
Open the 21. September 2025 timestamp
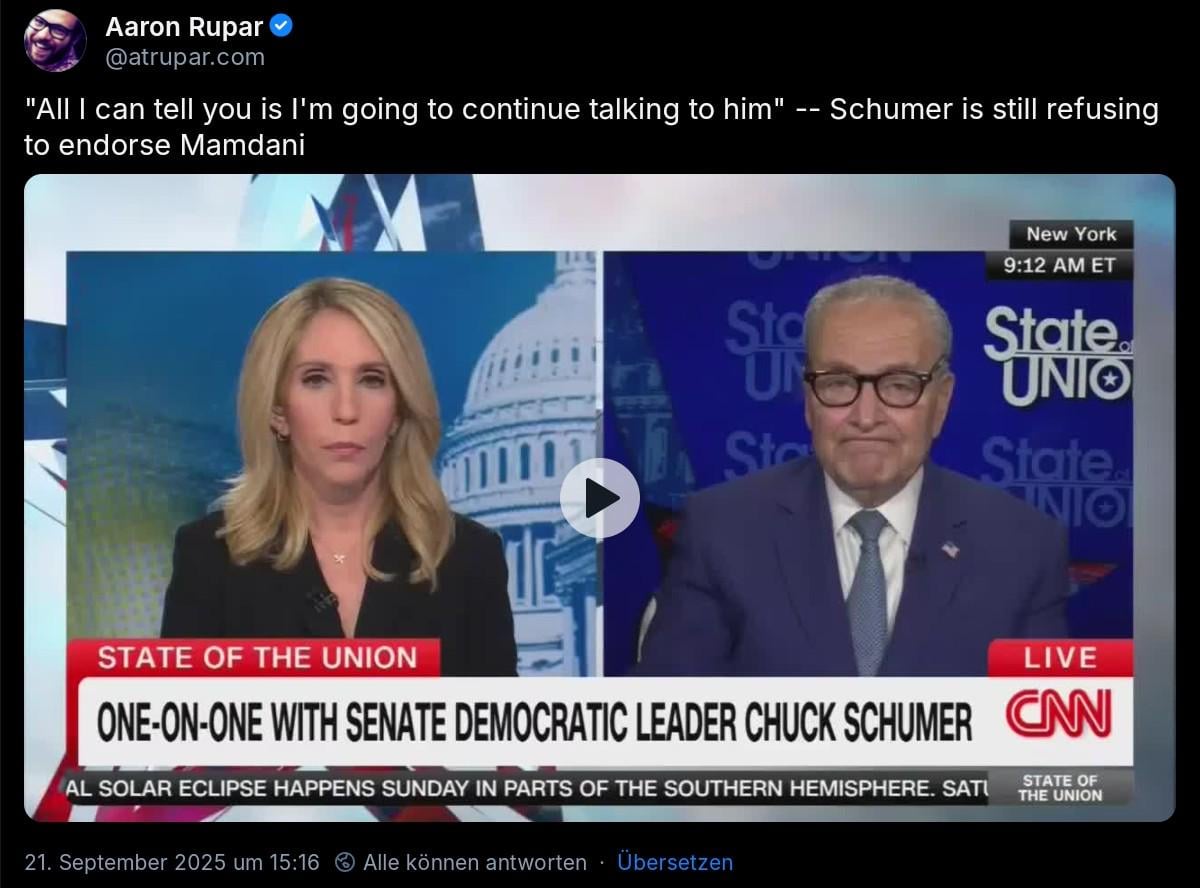(x=172, y=862)
